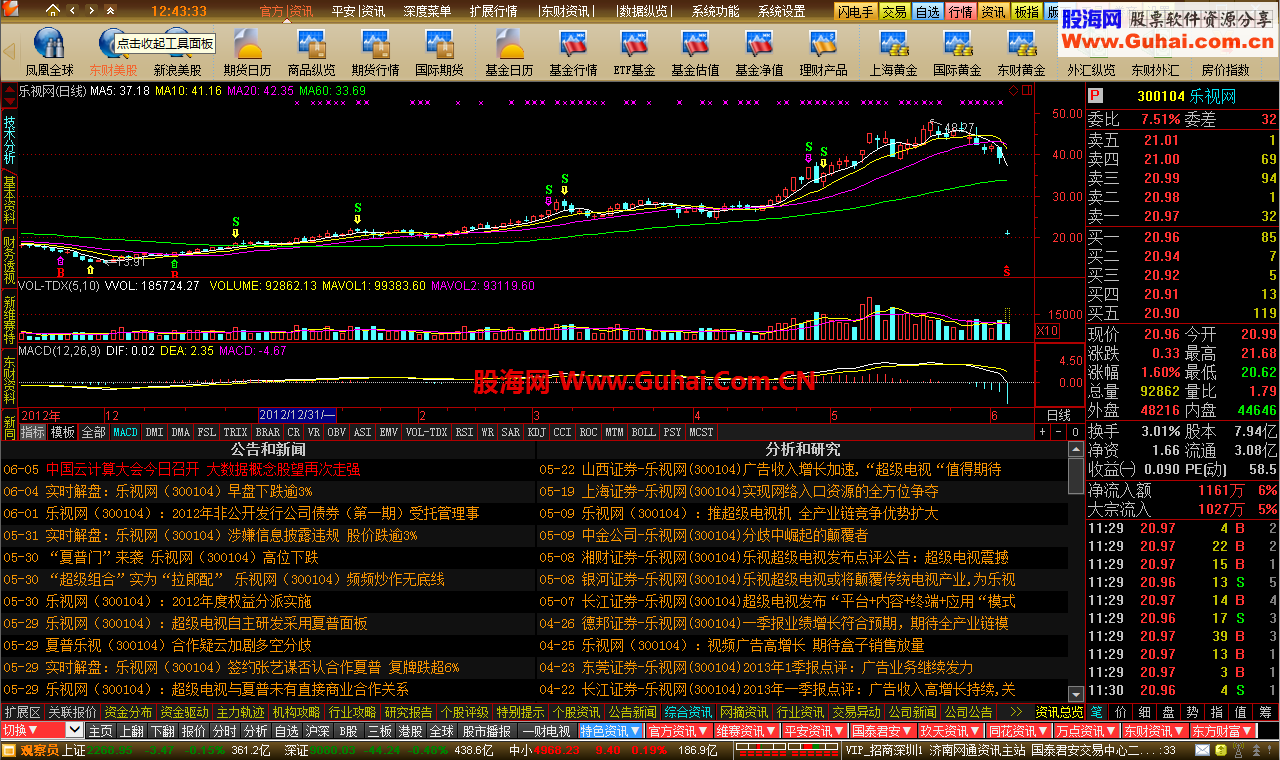Open the 理财产品 toolbar icon

click(x=823, y=52)
